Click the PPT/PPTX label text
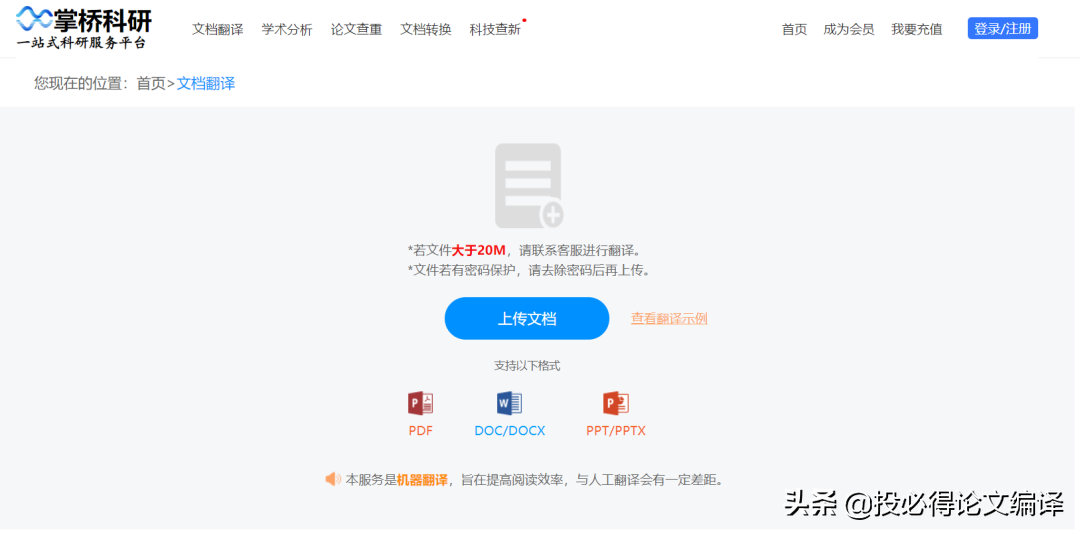Screen dimensions: 1080x534 tap(616, 431)
